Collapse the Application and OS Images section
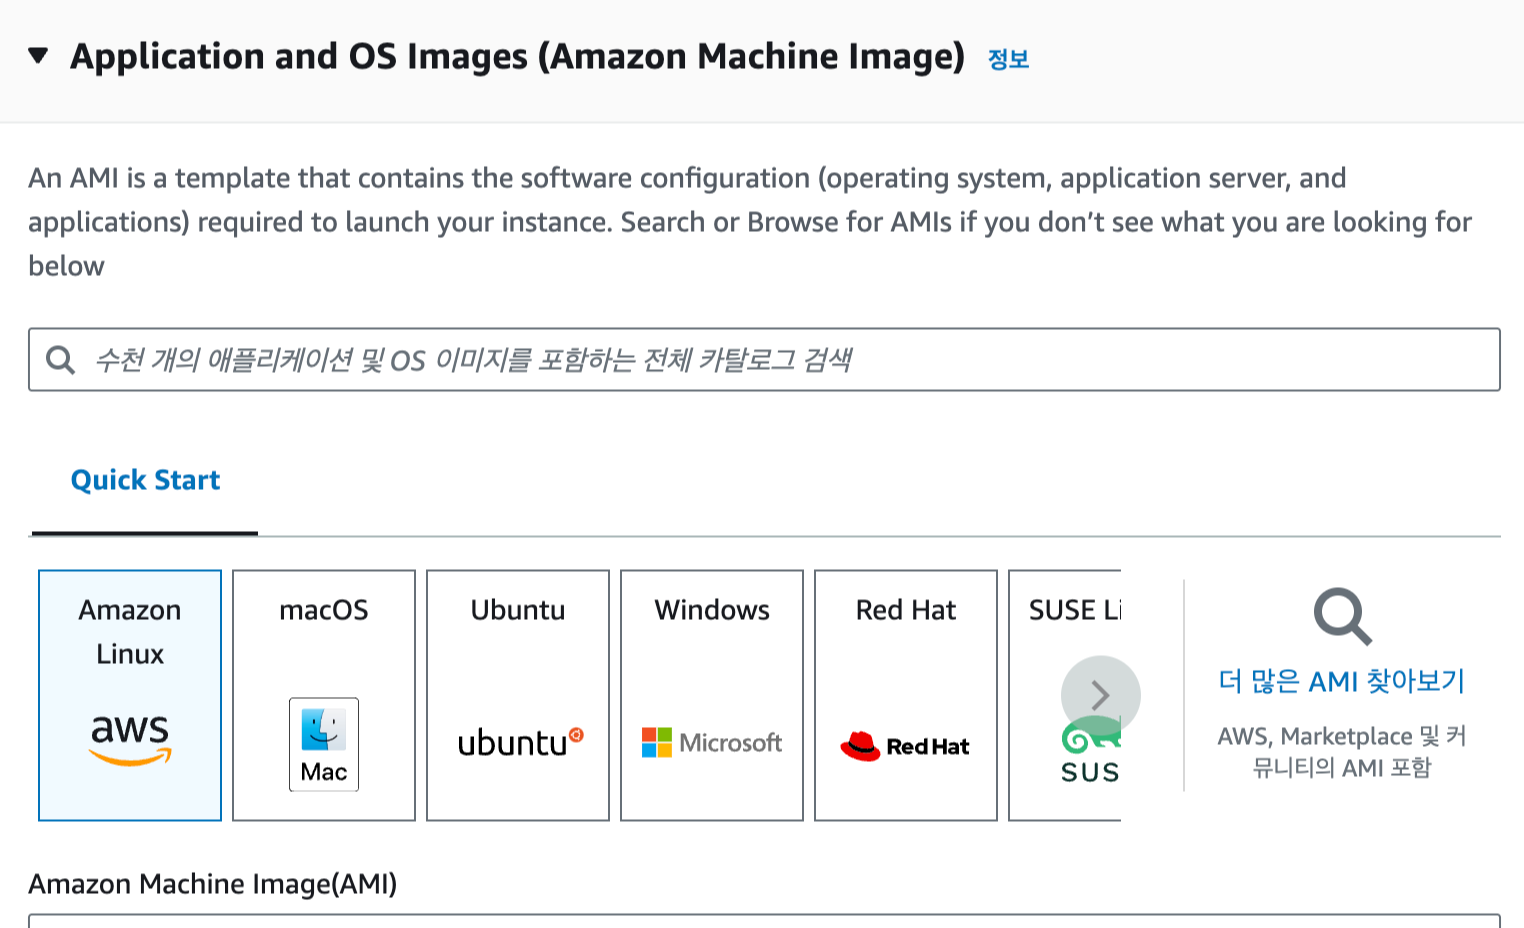1524x928 pixels. [x=39, y=56]
